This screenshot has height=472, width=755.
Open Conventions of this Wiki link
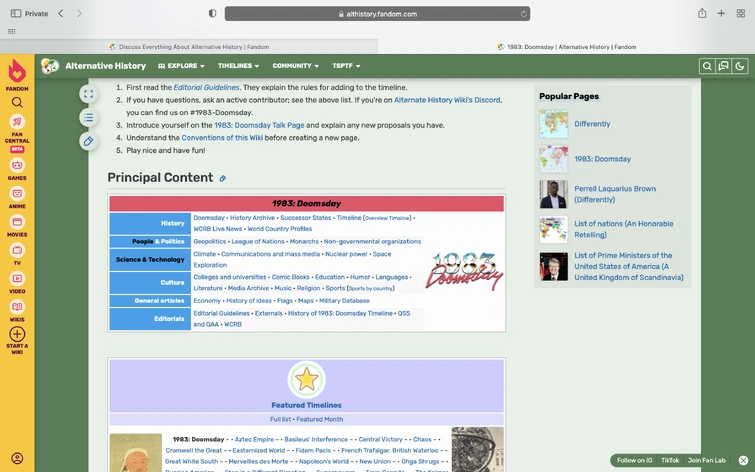222,137
